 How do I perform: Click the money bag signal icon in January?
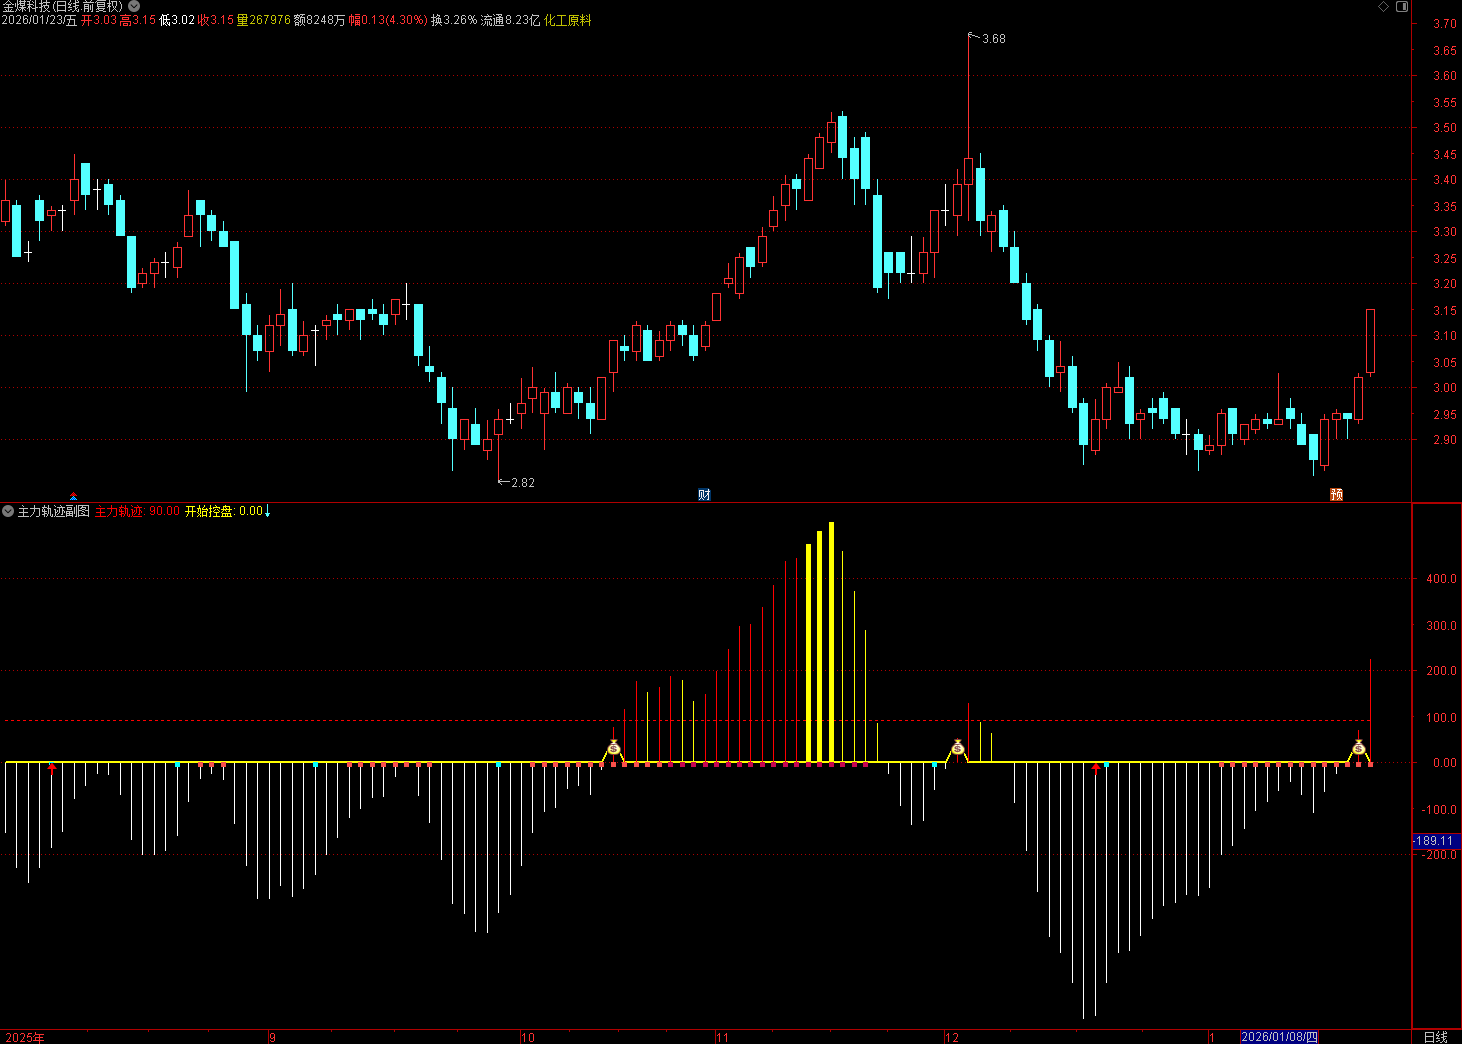click(x=1358, y=747)
